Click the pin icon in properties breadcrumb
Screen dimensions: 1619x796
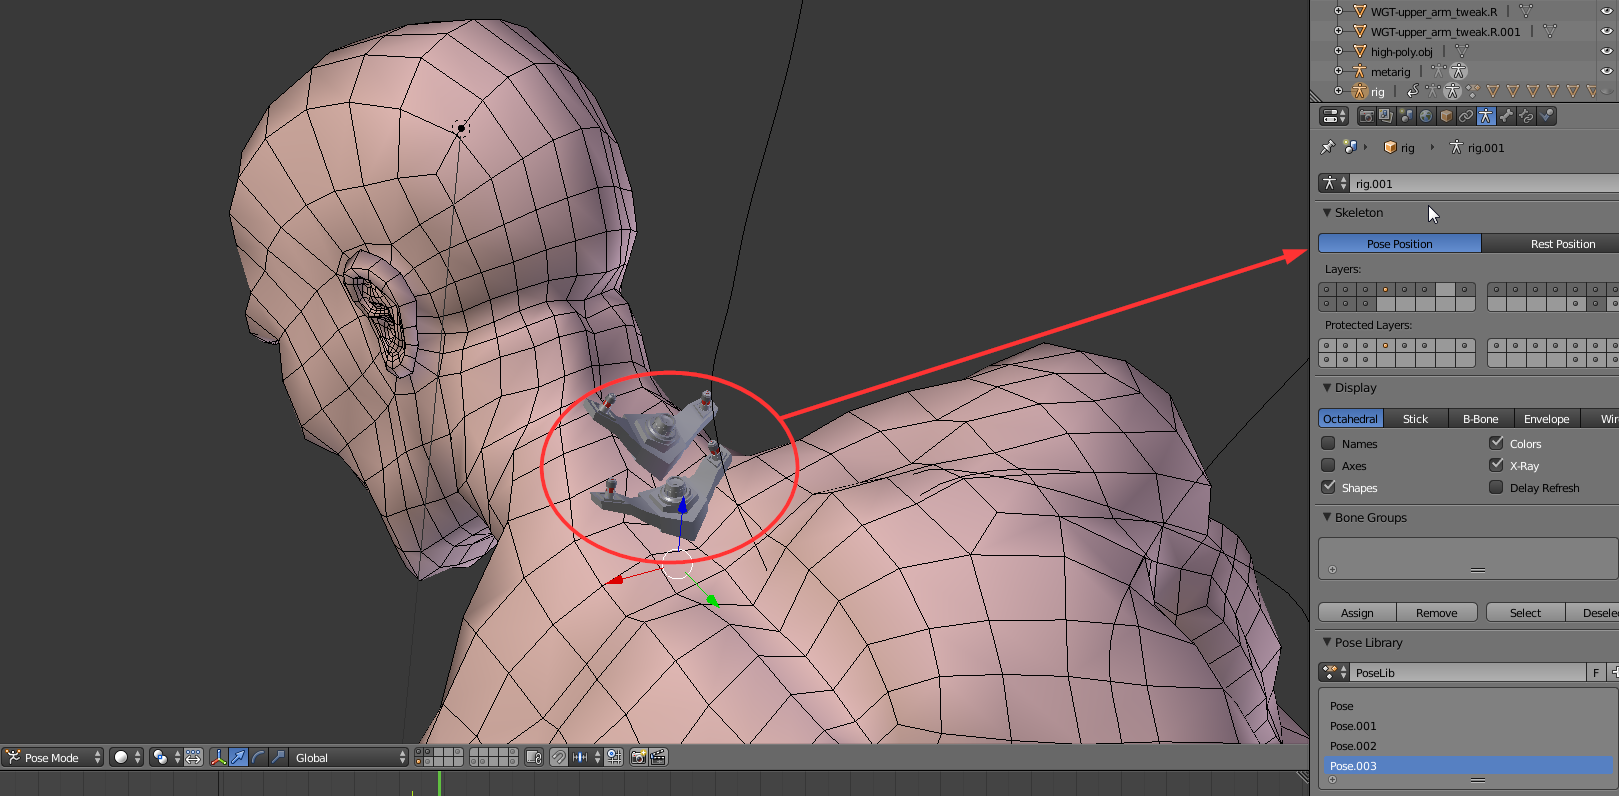coord(1327,147)
